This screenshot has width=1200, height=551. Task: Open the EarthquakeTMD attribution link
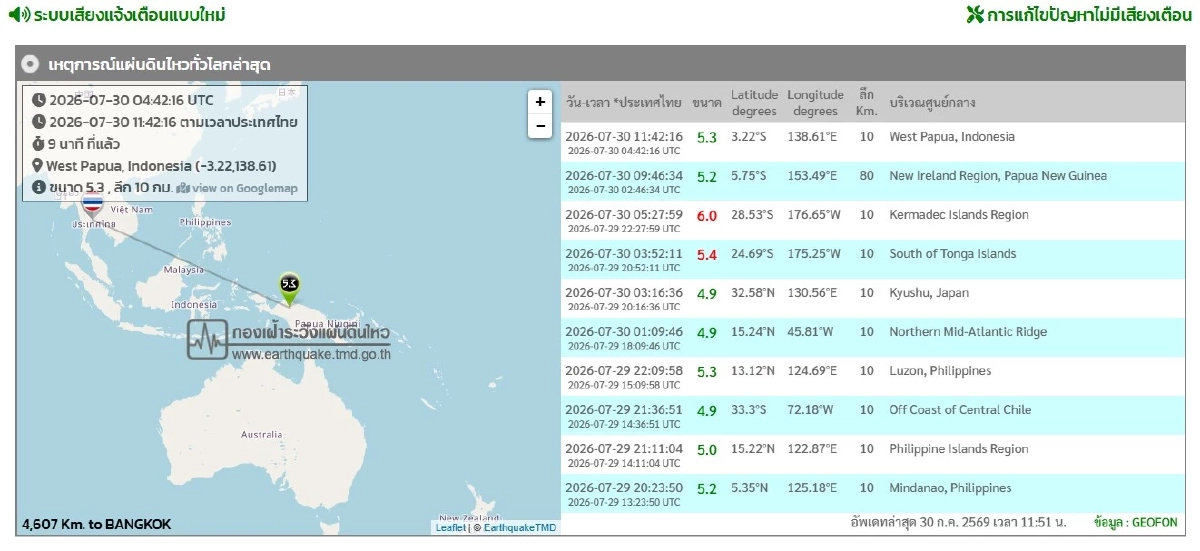pos(521,527)
